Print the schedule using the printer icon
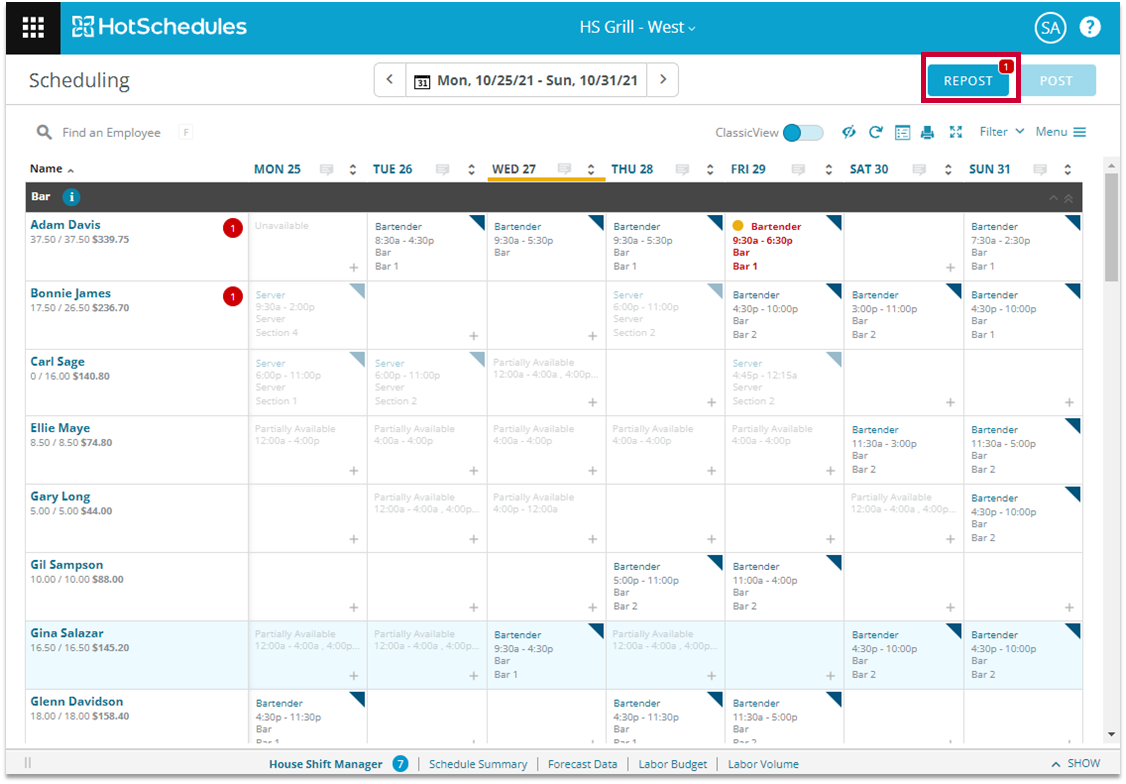The image size is (1126, 784). [928, 132]
